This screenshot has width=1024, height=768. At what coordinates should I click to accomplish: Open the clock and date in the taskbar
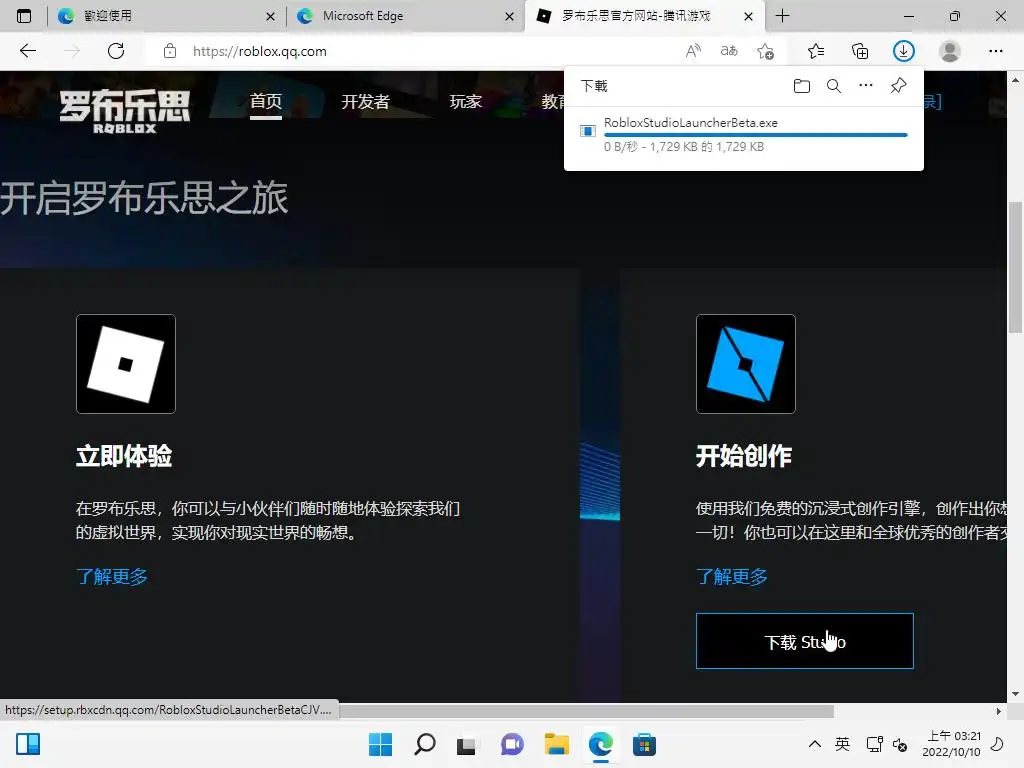[951, 744]
